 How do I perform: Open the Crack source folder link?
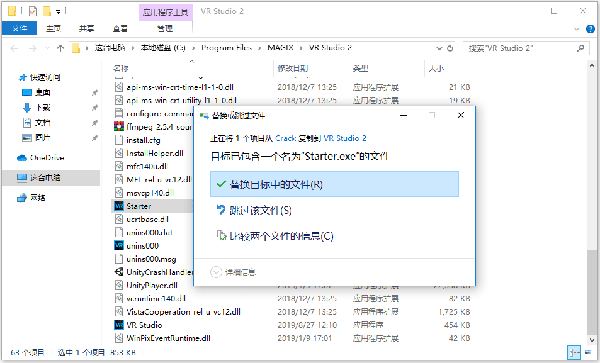[285, 138]
